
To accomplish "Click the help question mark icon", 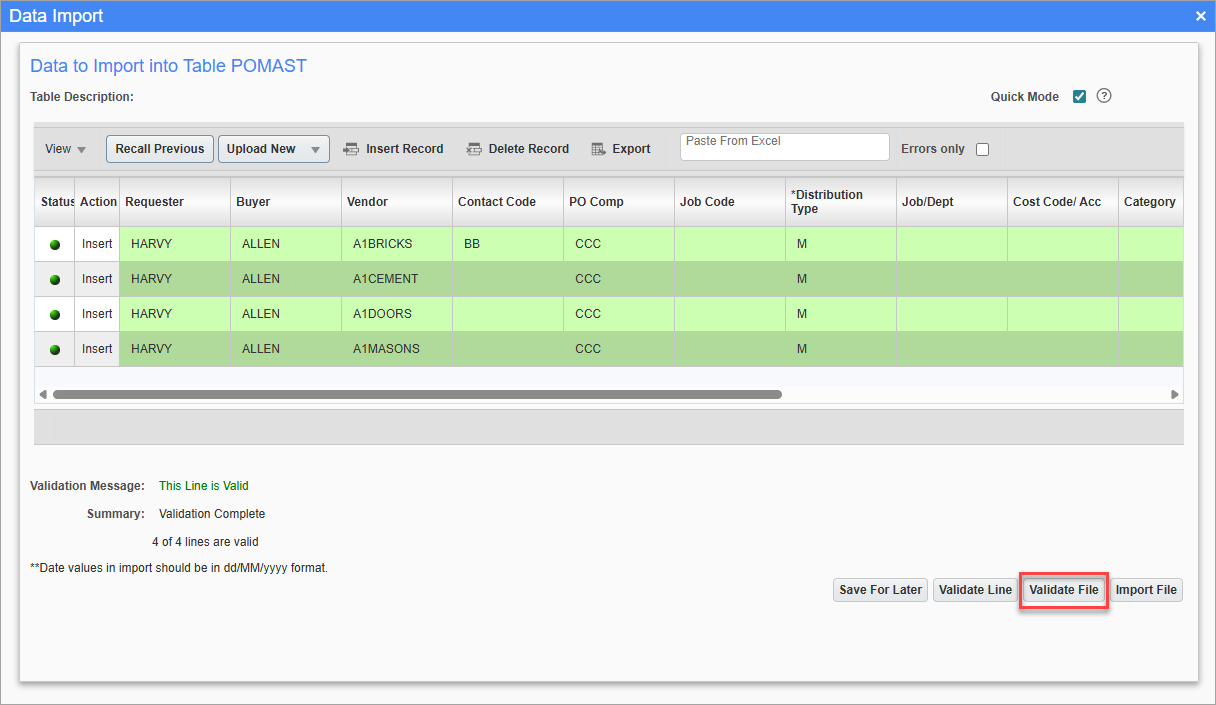I will (x=1103, y=96).
